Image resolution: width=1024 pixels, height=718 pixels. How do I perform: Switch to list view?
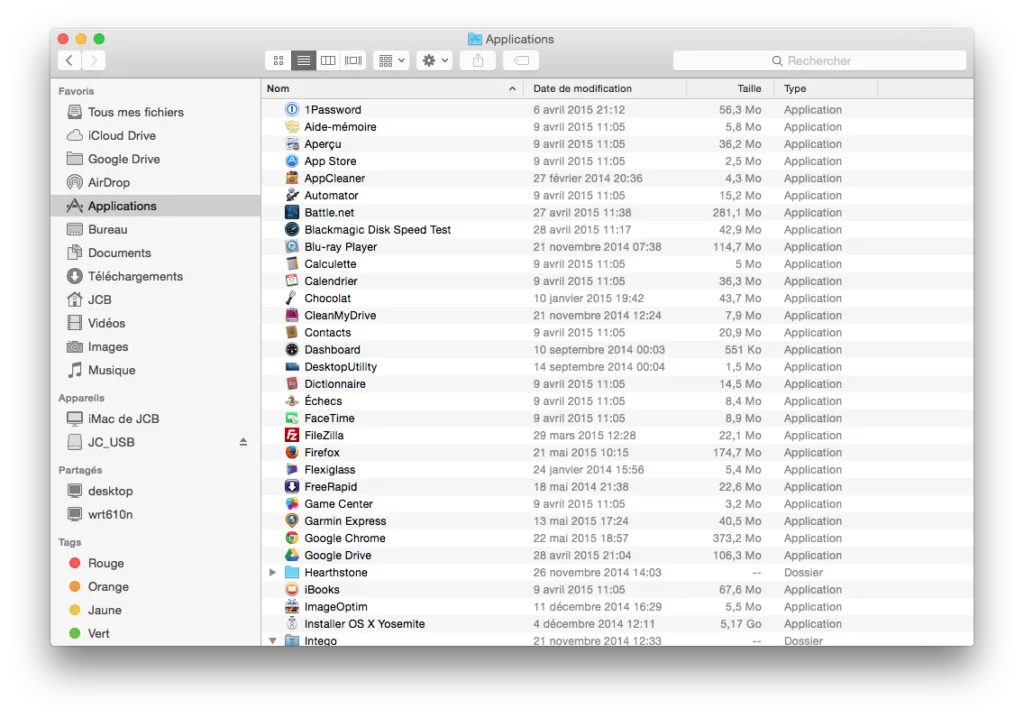[304, 61]
